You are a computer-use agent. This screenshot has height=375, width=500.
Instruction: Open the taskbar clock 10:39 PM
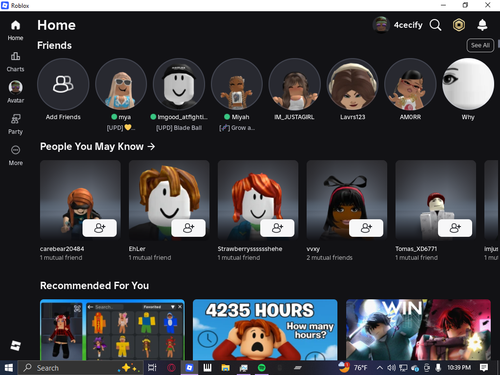459,368
